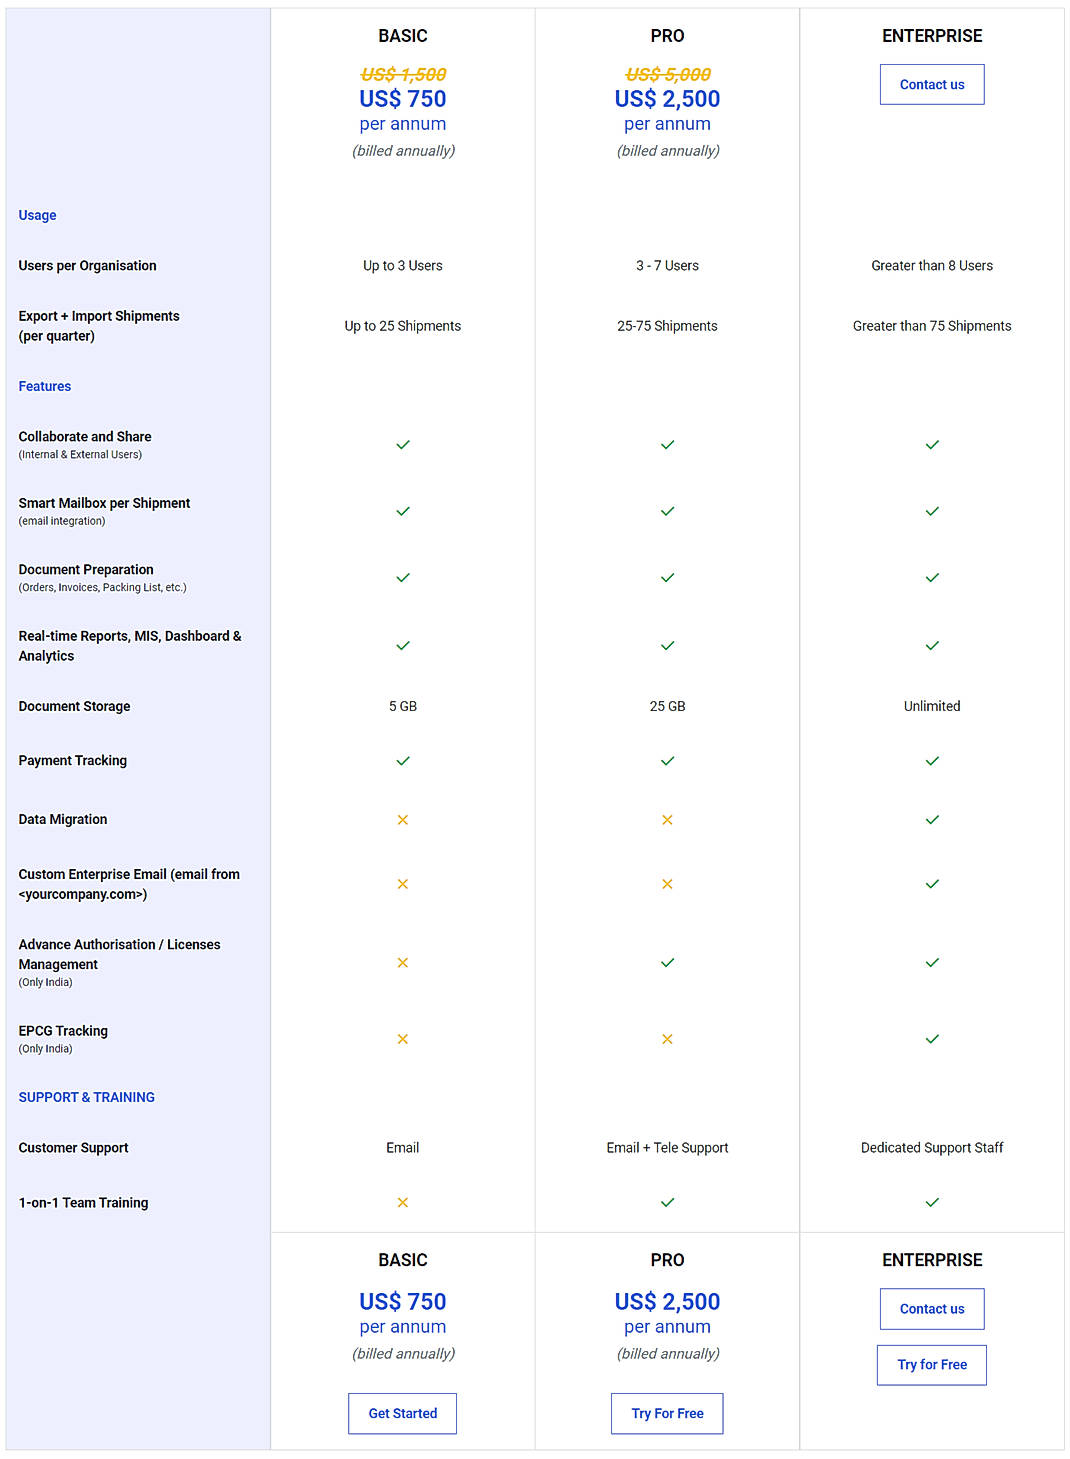Click the Enterprise EPCG Tracking checkmark
The image size is (1070, 1459).
pyautogui.click(x=932, y=1038)
